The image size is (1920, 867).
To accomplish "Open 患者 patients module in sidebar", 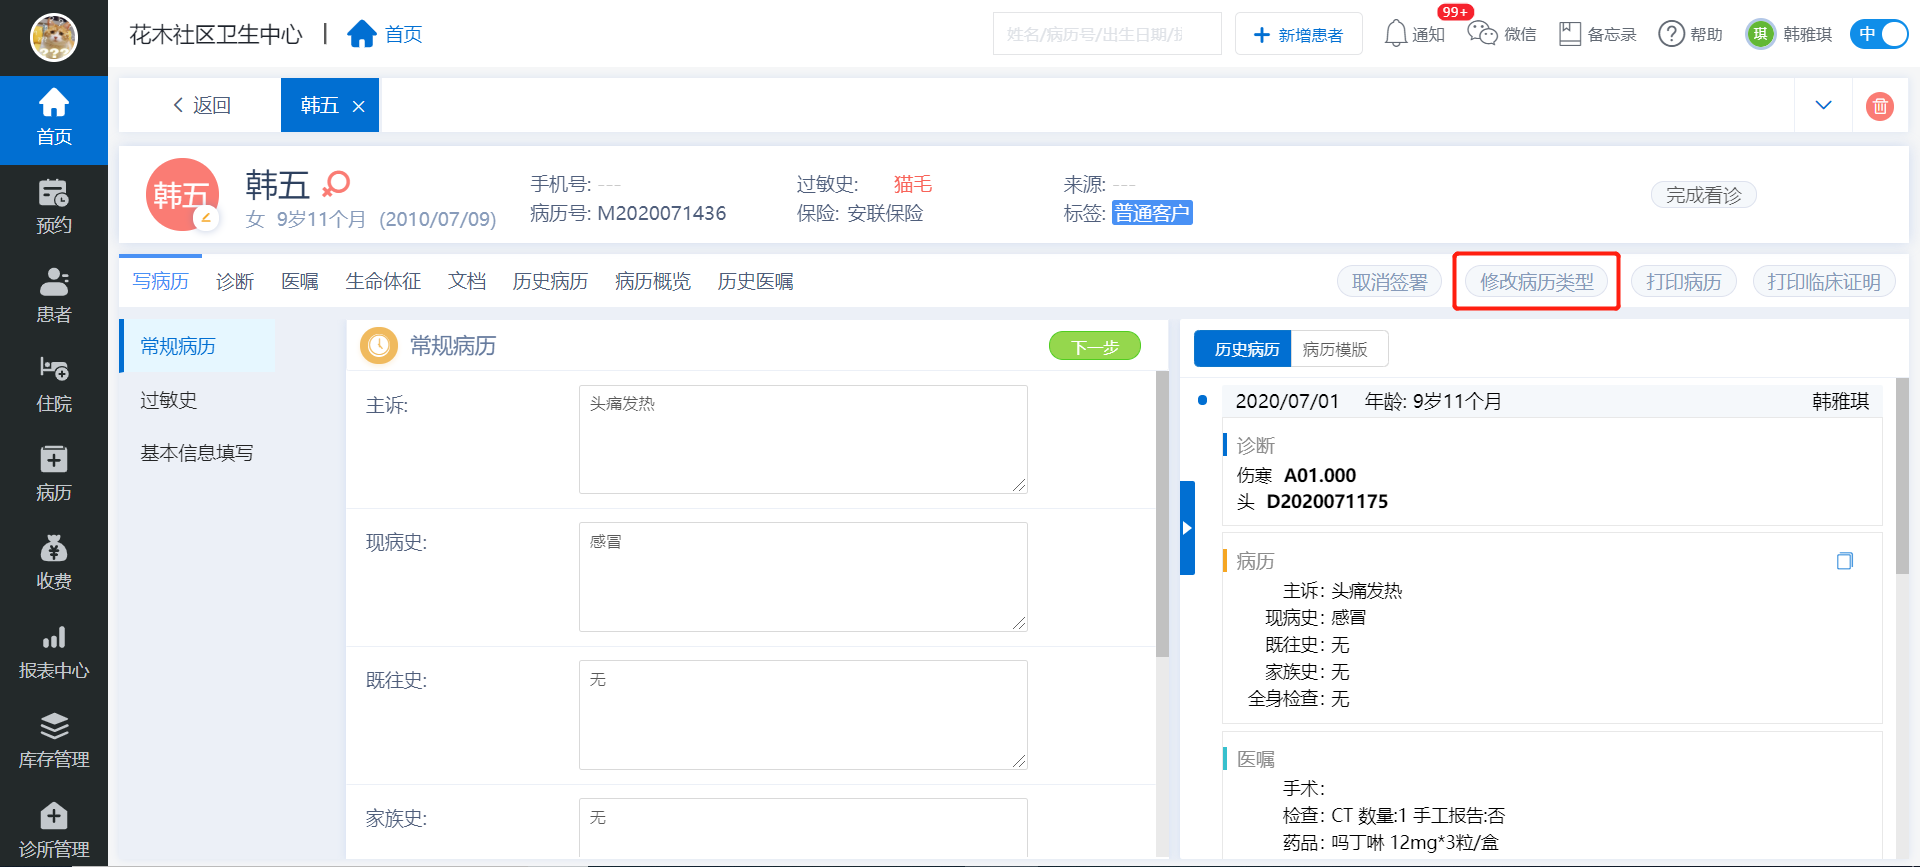I will pos(54,296).
